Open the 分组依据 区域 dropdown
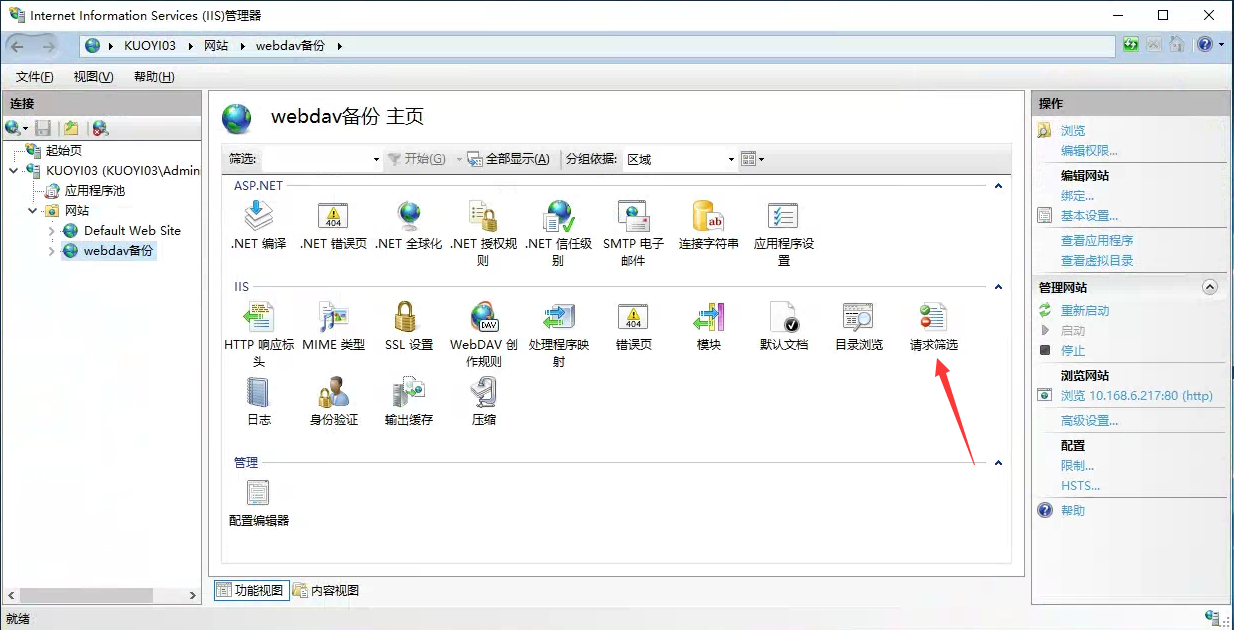The height and width of the screenshot is (630, 1234). (x=680, y=159)
